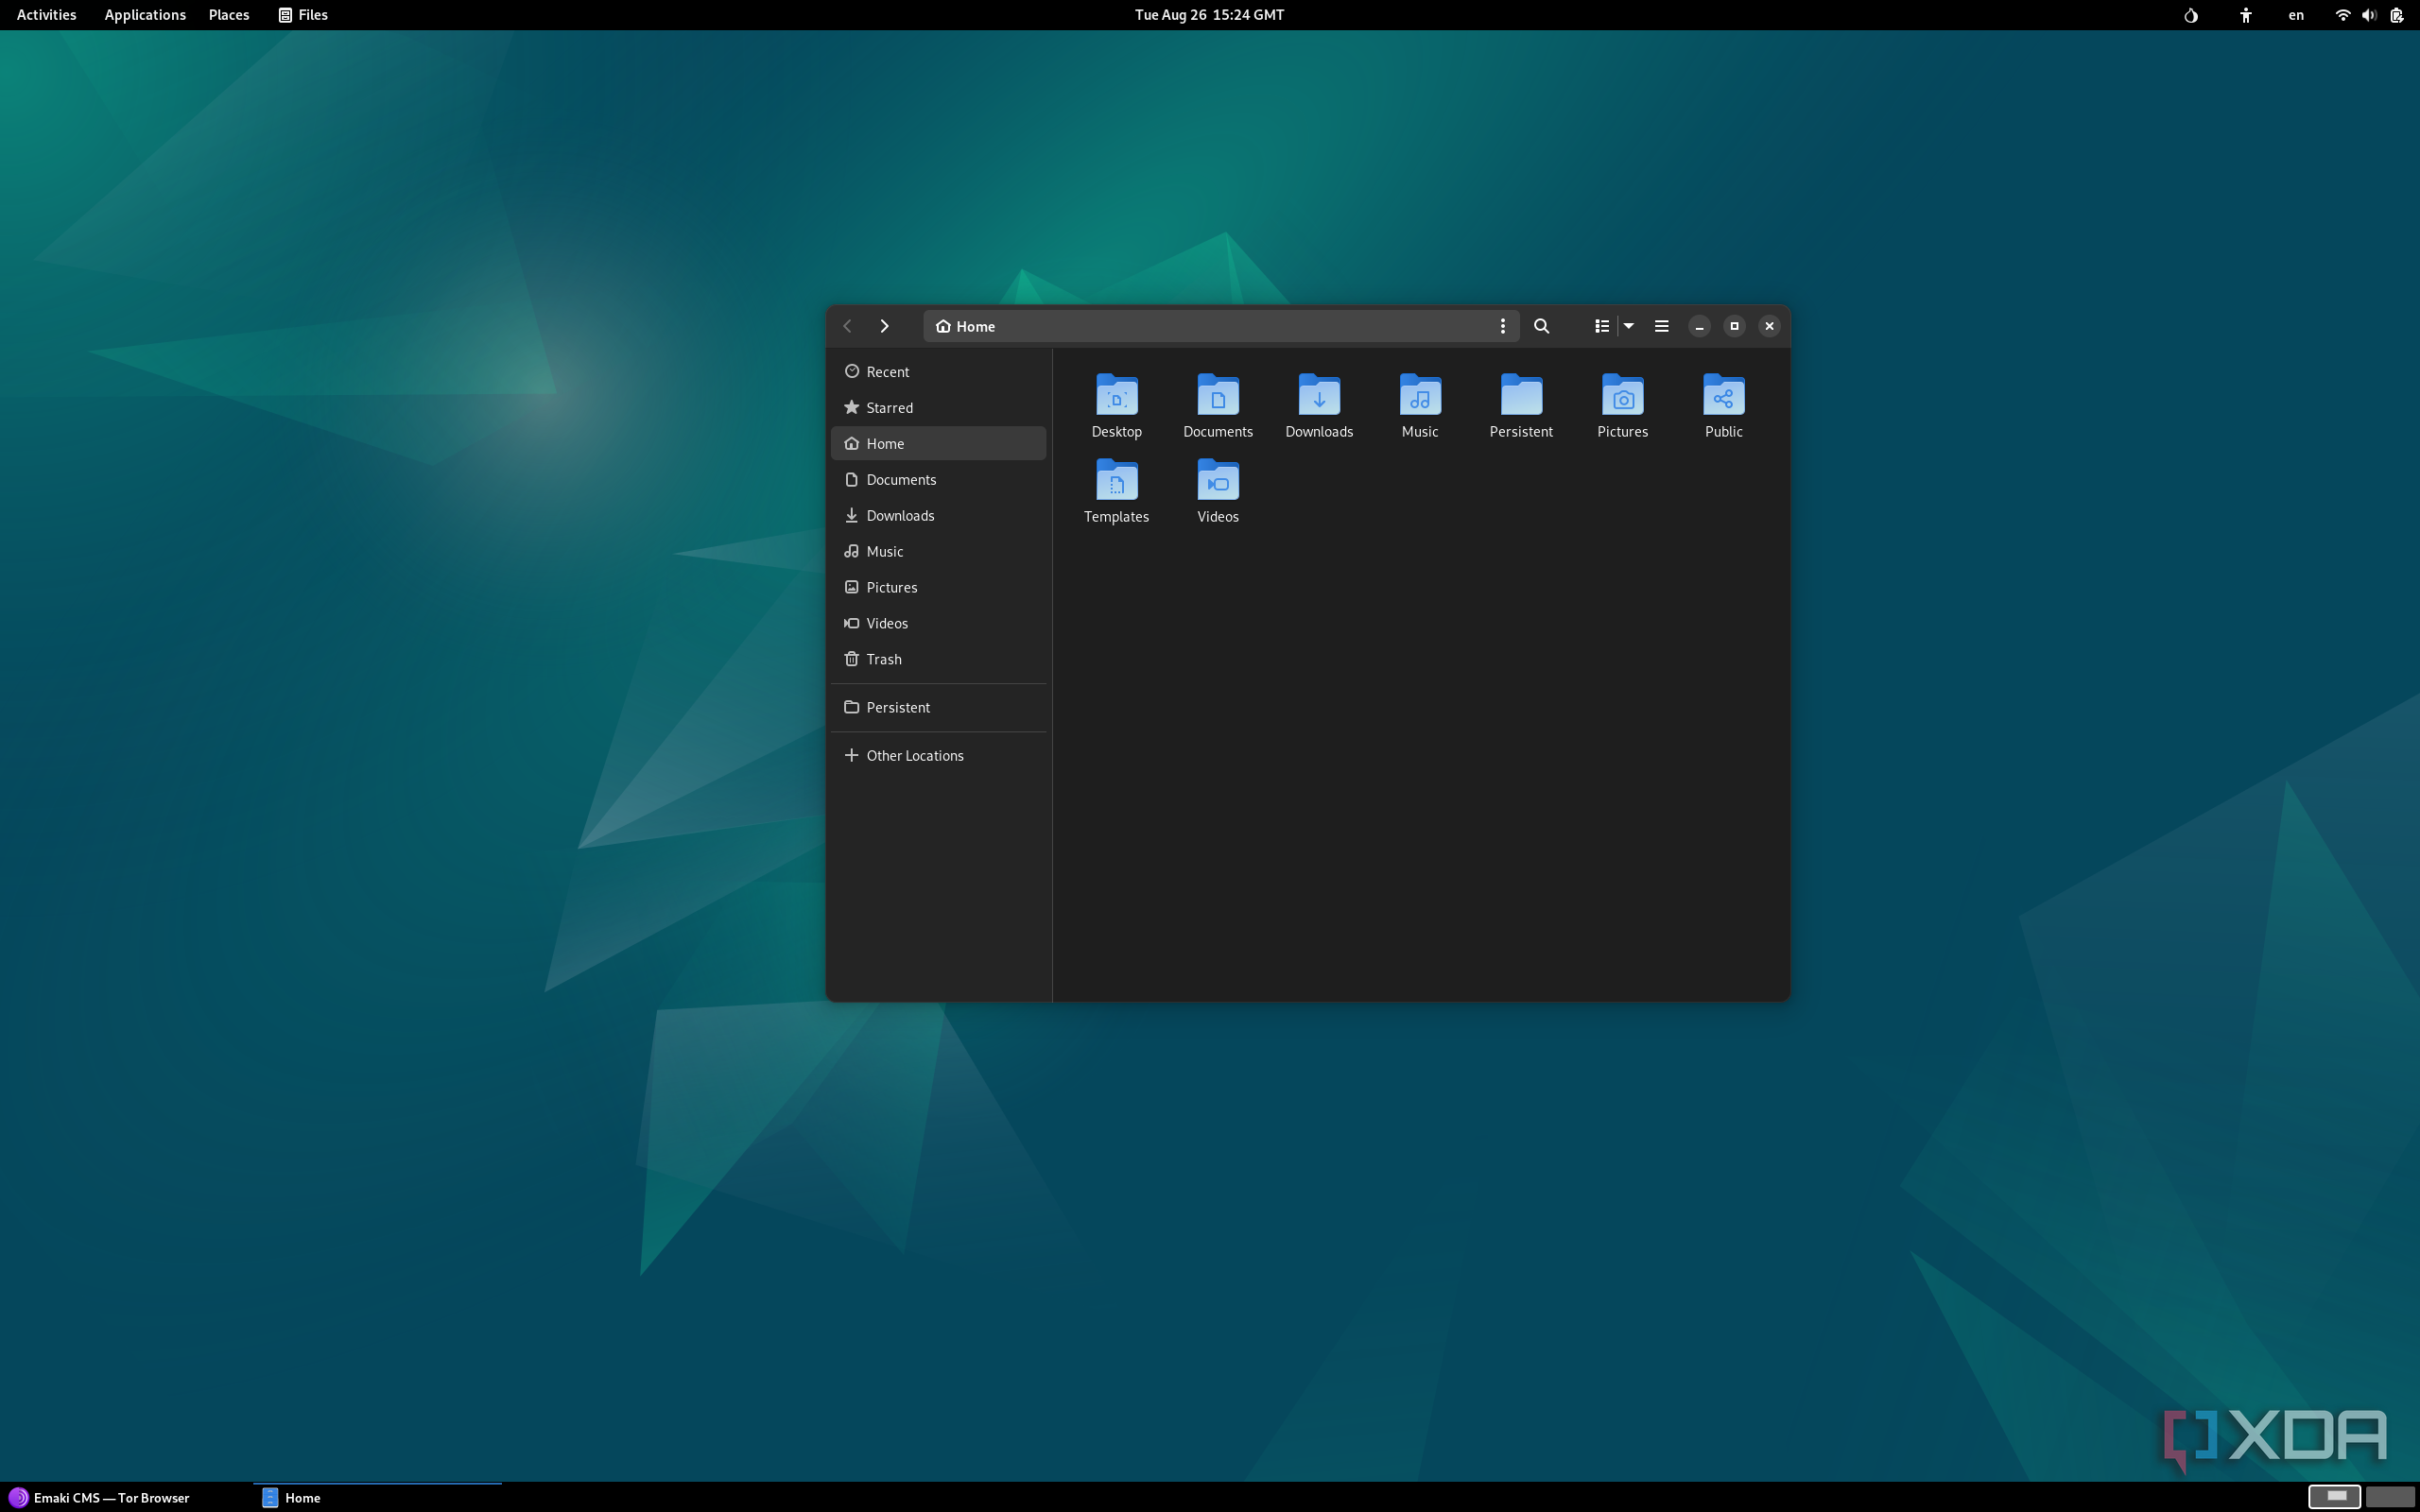Expand view options dropdown arrow
Viewport: 2420px width, 1512px height.
pyautogui.click(x=1628, y=326)
